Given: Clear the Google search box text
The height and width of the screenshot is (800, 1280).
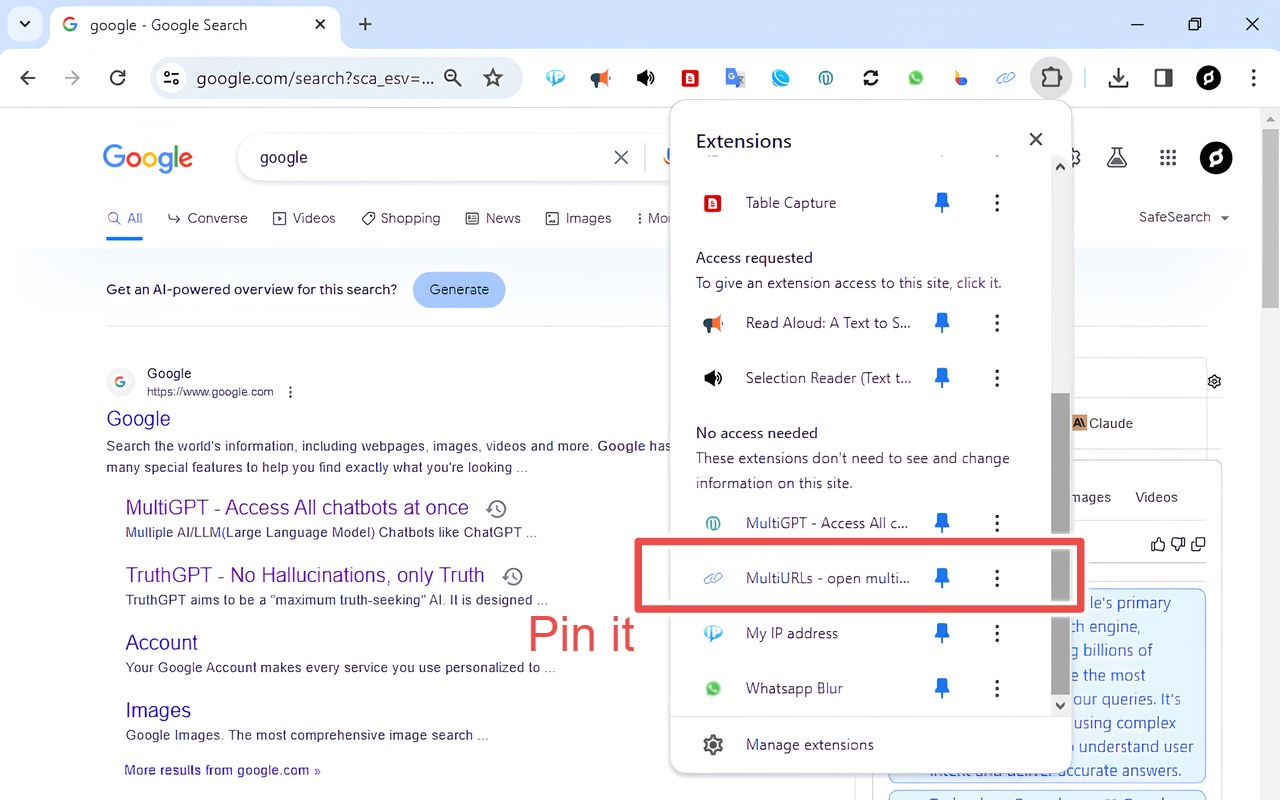Looking at the screenshot, I should click(621, 157).
